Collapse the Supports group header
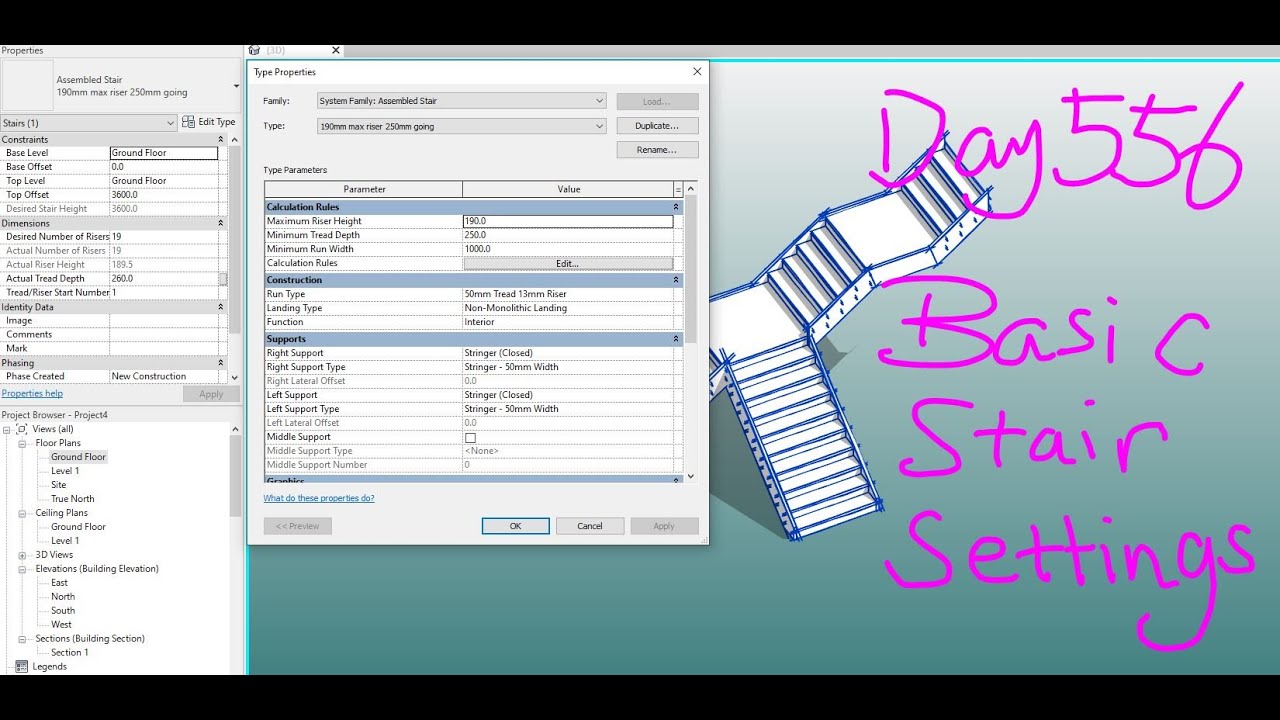Screen dimensions: 1280x720 (x=676, y=339)
